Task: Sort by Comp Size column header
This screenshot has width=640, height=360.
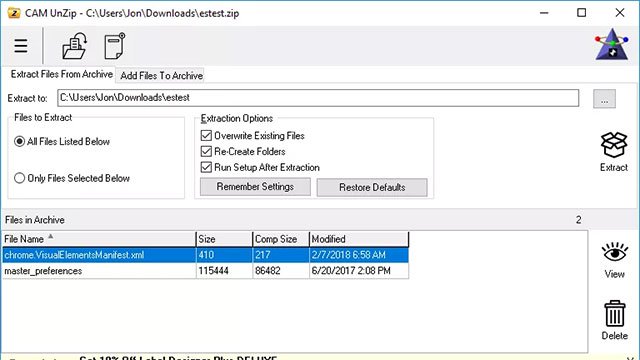Action: (x=281, y=239)
